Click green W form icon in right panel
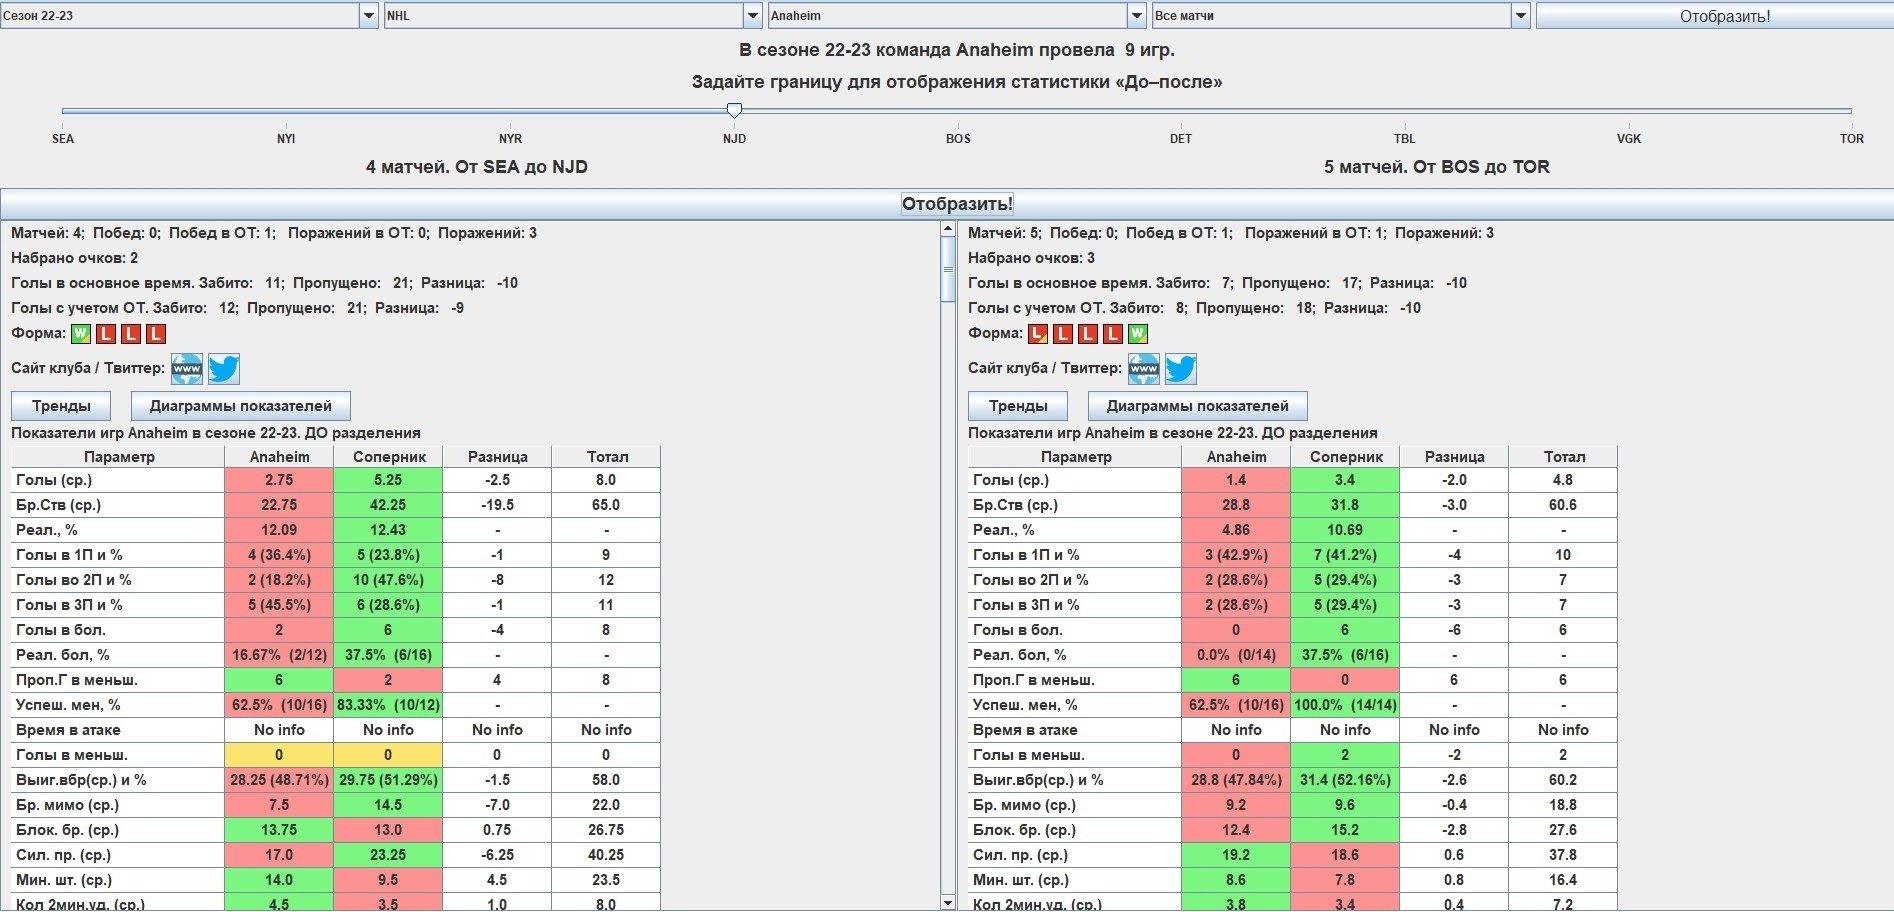Screen dimensions: 1894x912 tap(1138, 334)
